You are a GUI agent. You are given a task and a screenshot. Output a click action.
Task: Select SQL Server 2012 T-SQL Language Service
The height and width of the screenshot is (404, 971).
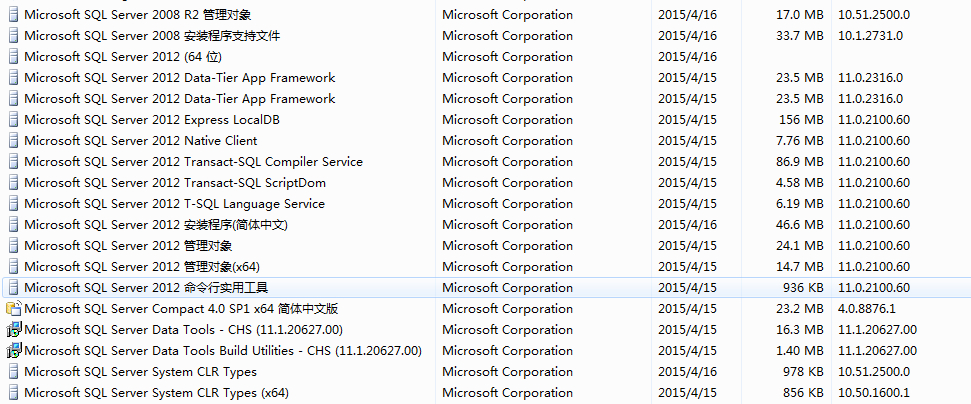coord(174,203)
